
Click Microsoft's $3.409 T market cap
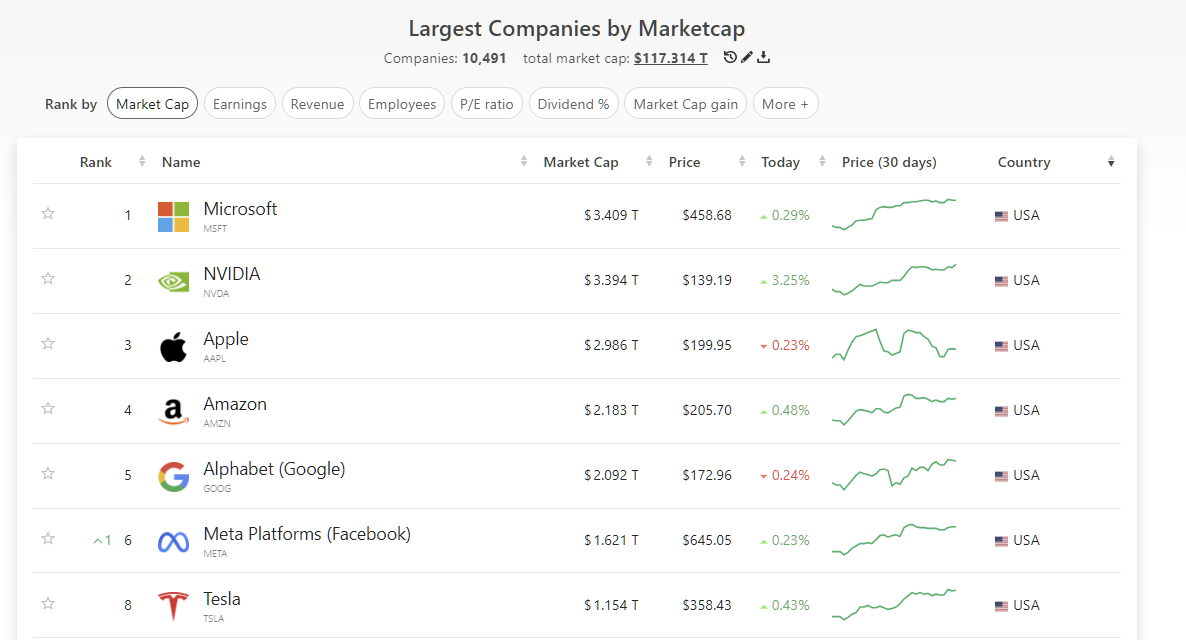[x=611, y=216]
